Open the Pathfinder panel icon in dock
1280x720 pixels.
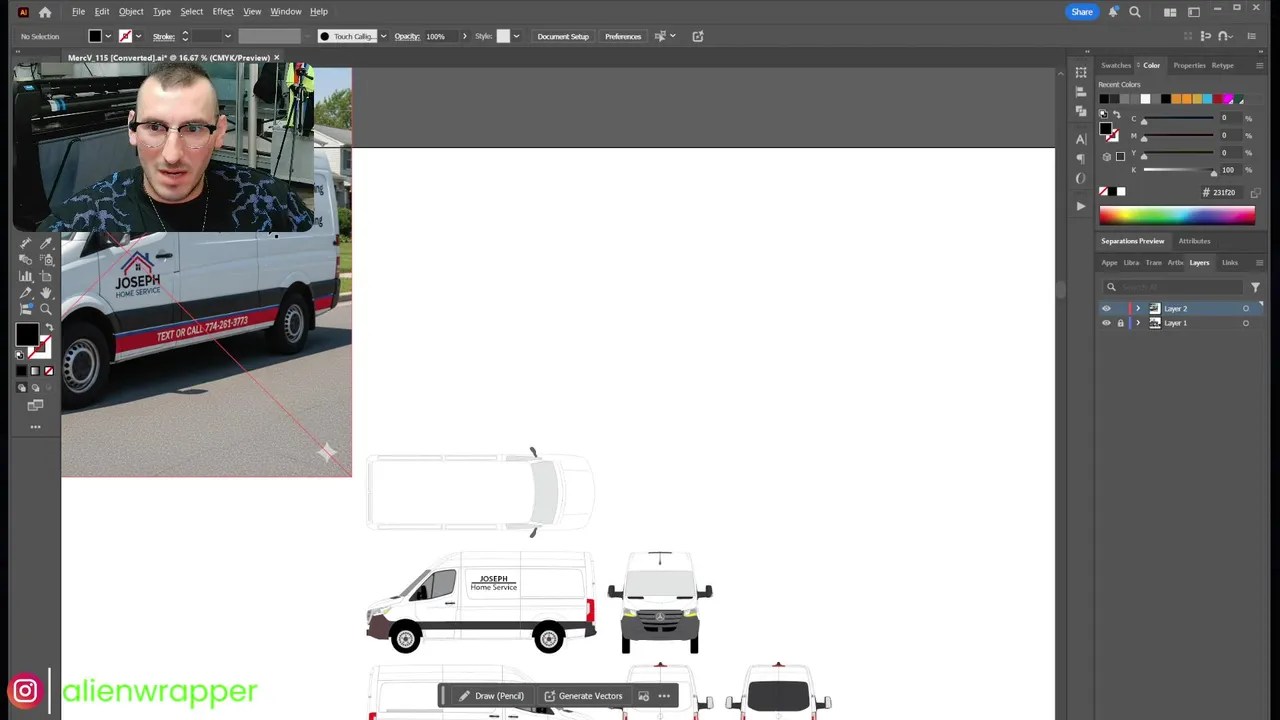[x=1081, y=110]
